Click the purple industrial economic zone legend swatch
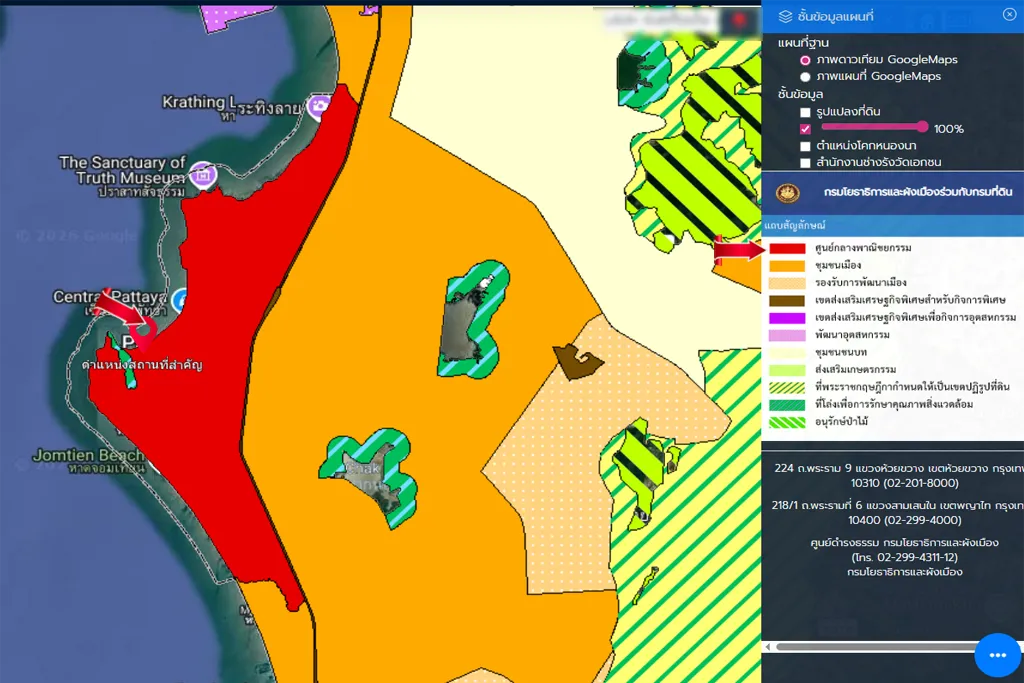 coord(787,317)
